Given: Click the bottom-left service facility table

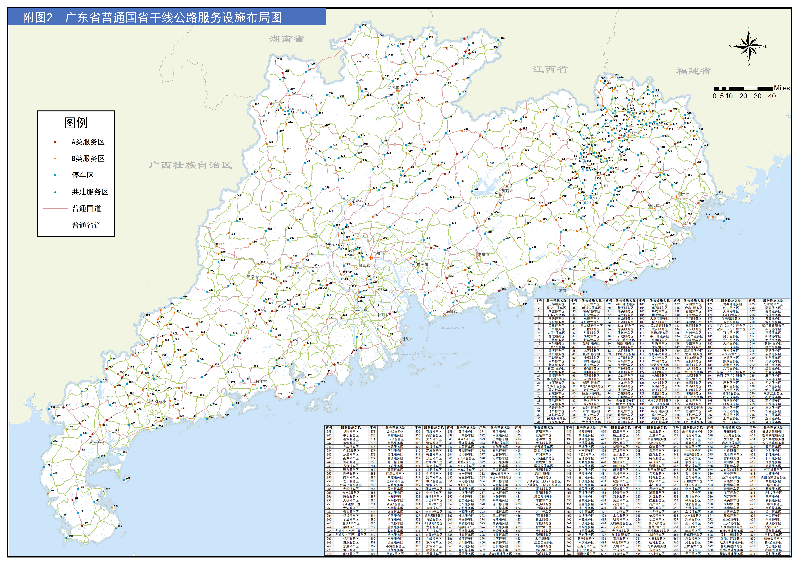Looking at the screenshot, I should pos(443,488).
